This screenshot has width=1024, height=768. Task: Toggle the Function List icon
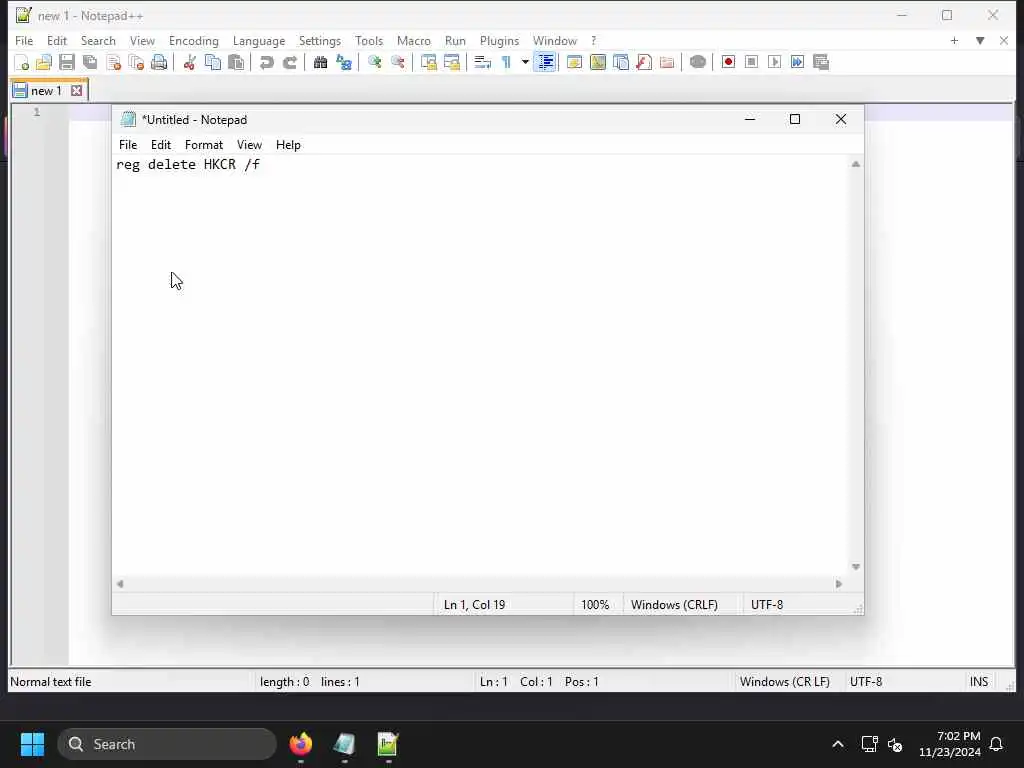(644, 63)
